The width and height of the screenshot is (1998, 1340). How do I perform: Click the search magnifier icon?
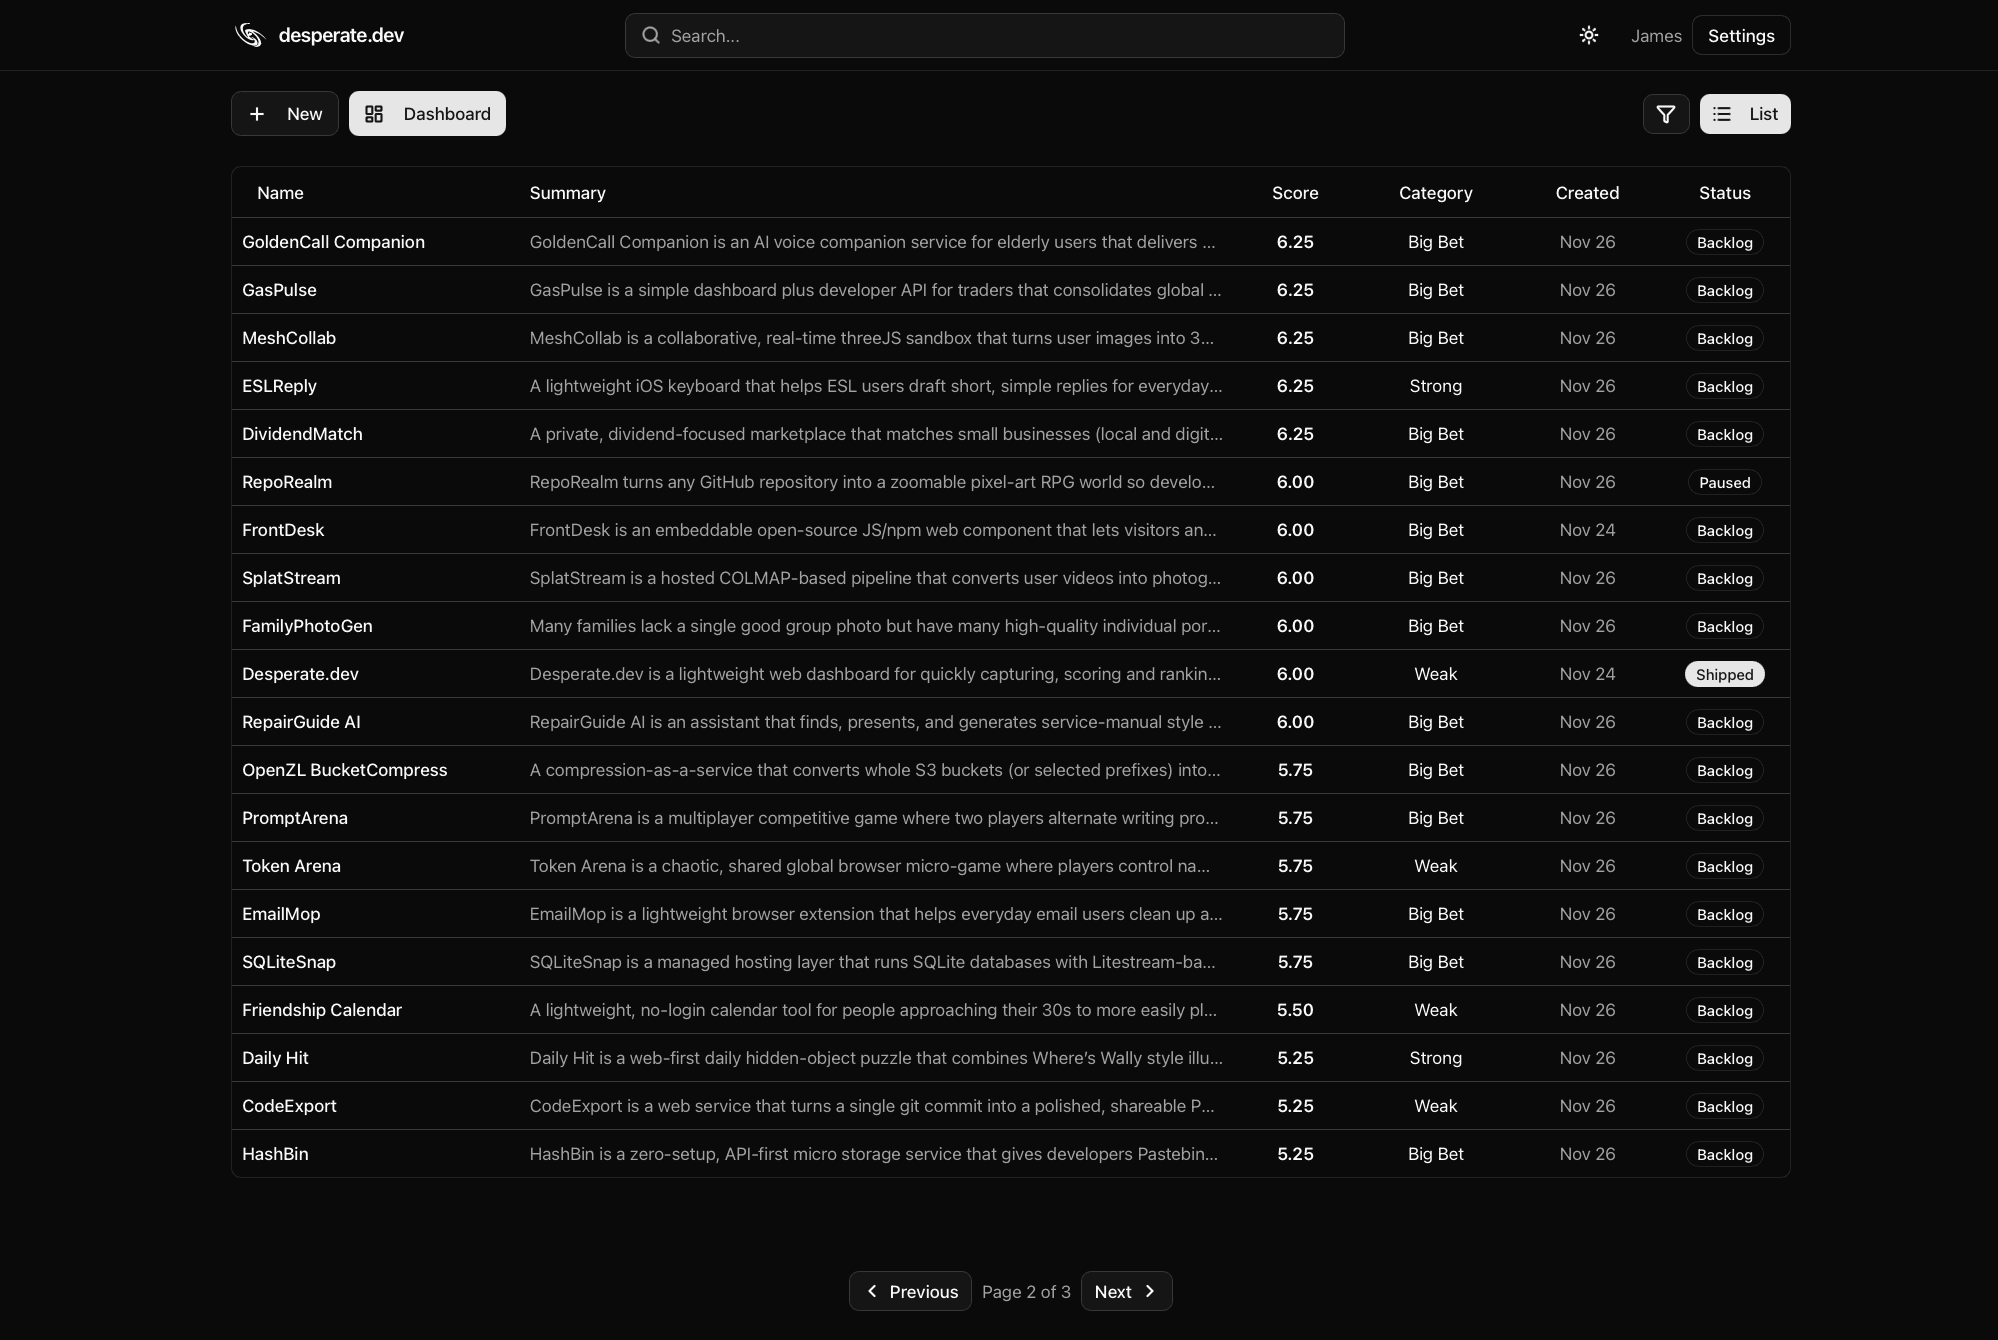pos(650,35)
